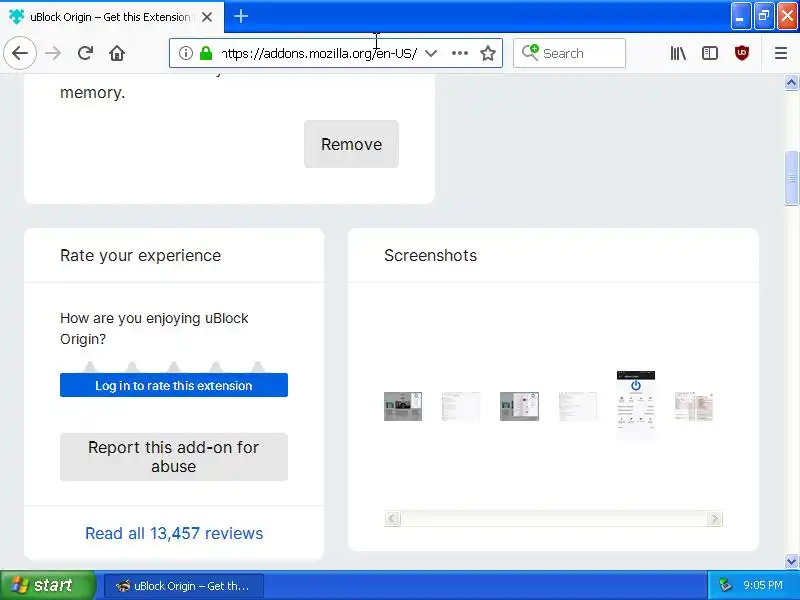Click the first rating star

click(90, 367)
